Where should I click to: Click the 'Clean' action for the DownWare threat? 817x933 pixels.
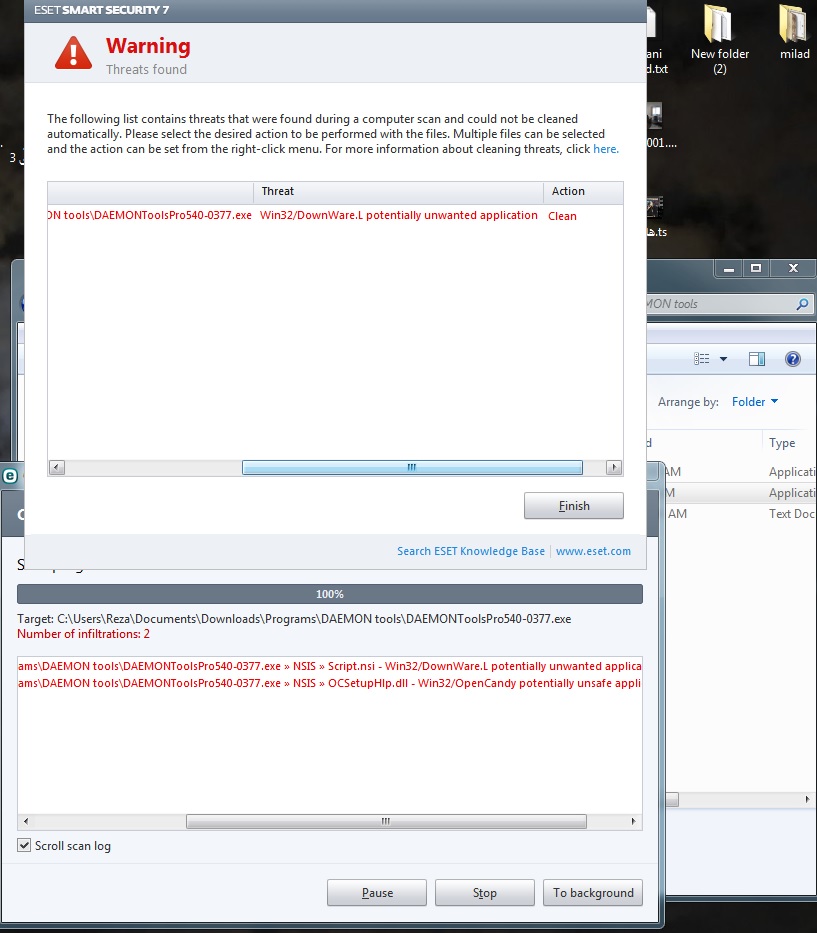[x=562, y=216]
